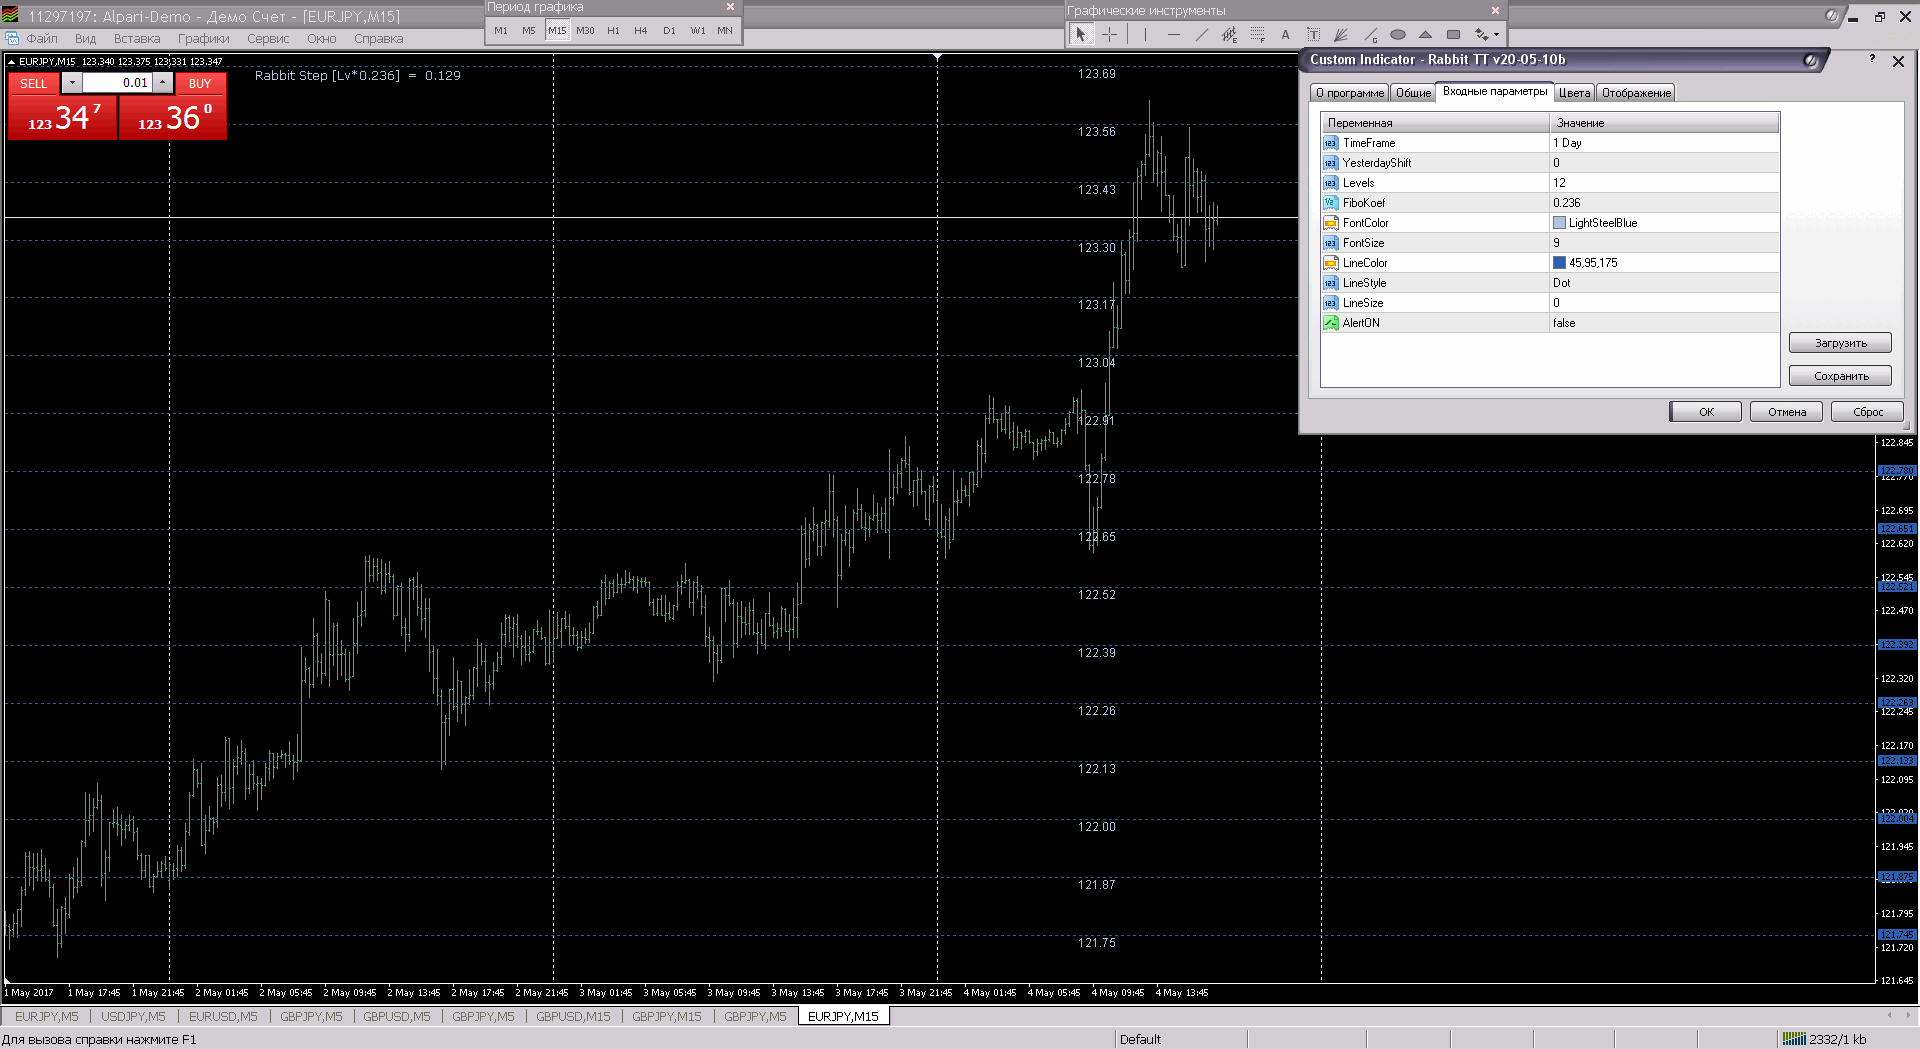
Task: Switch to the Цвета tab
Action: pyautogui.click(x=1574, y=93)
